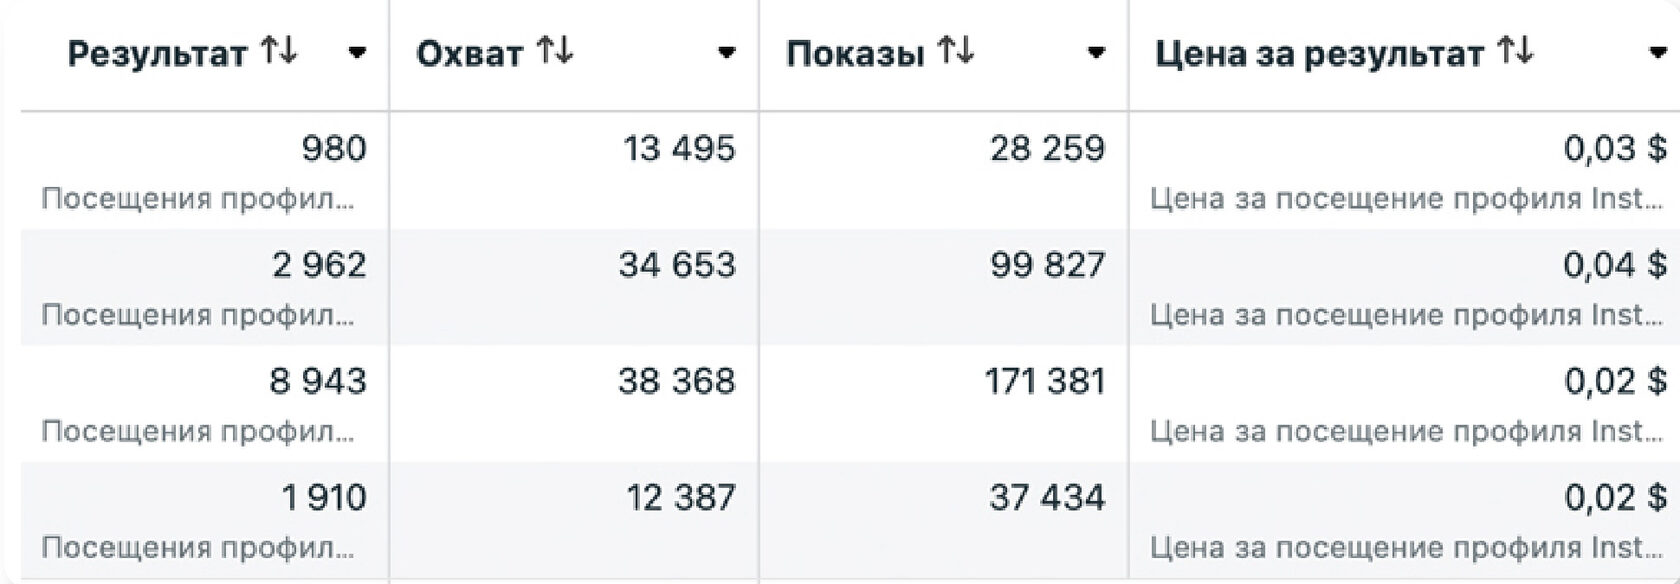Click the Цена за результат header text
The height and width of the screenshot is (584, 1680).
(x=1319, y=54)
